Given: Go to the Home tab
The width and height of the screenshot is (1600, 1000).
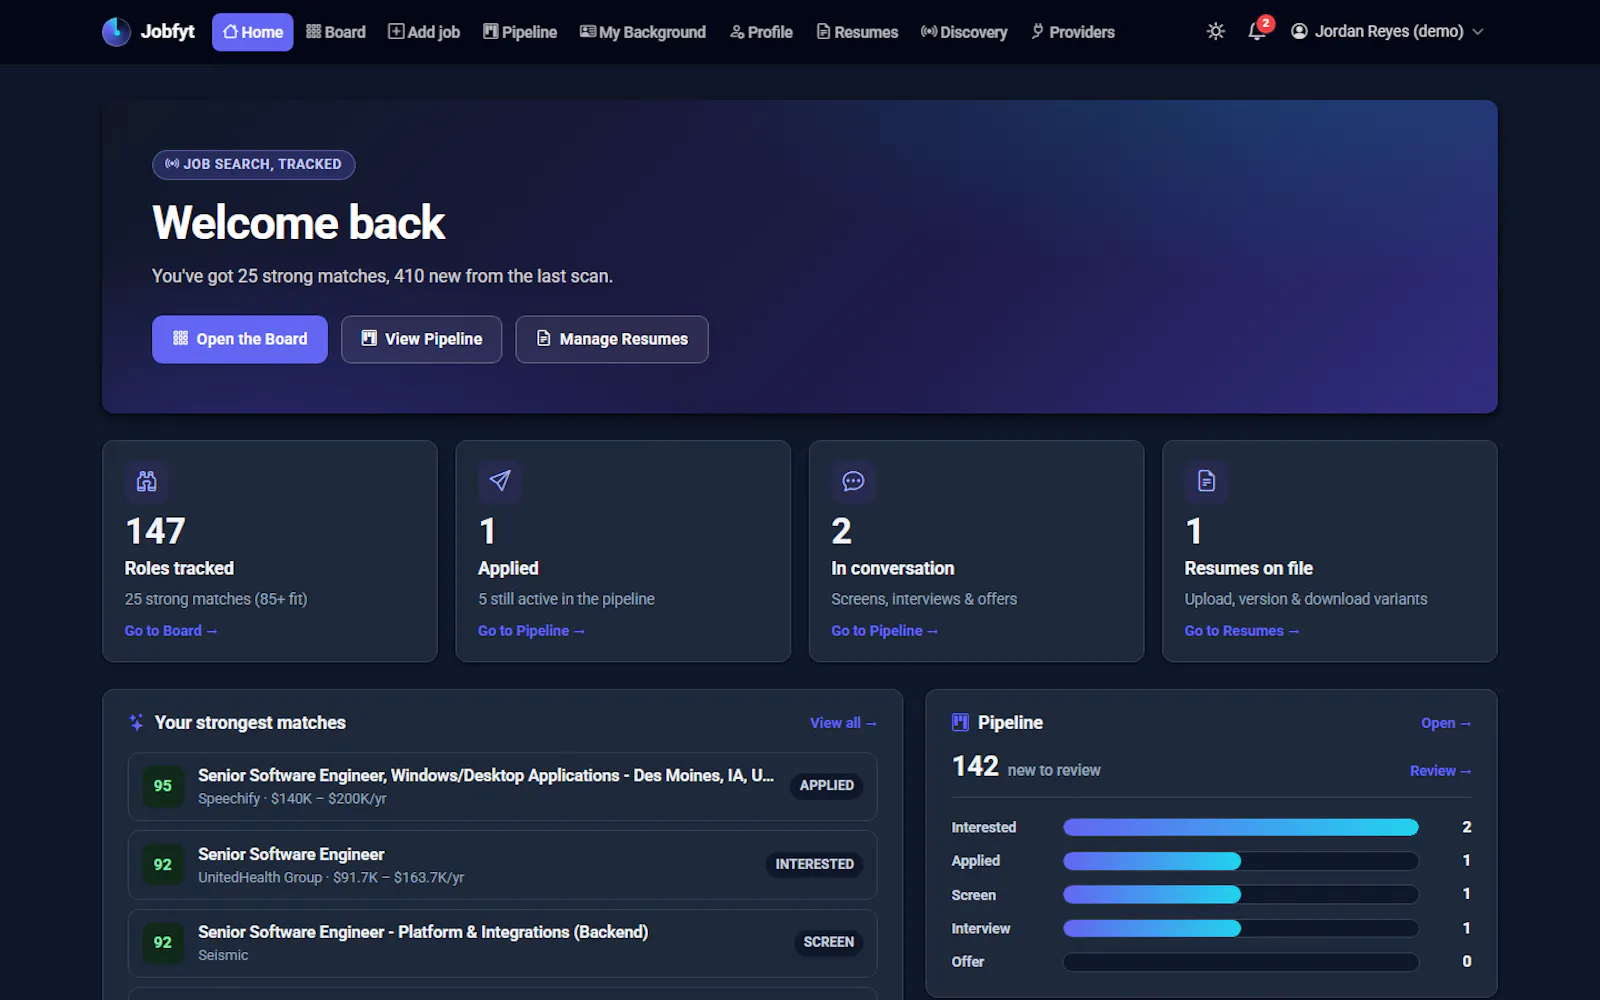Looking at the screenshot, I should point(252,32).
